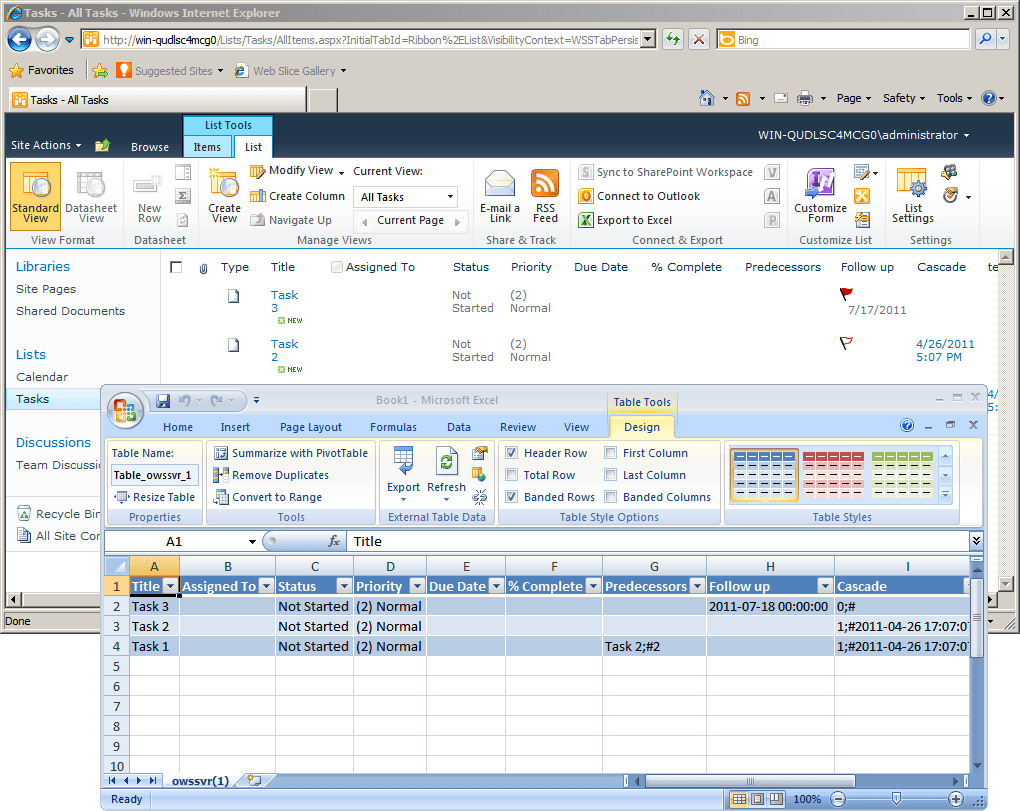Click the Save icon in Excel quick access toolbar

[x=163, y=401]
